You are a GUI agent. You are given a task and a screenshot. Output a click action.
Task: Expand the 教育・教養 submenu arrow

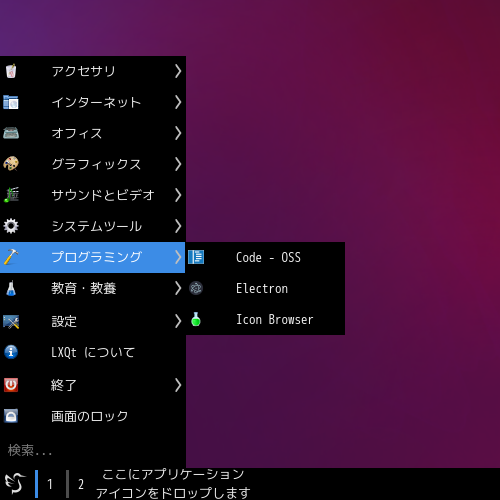tap(178, 288)
